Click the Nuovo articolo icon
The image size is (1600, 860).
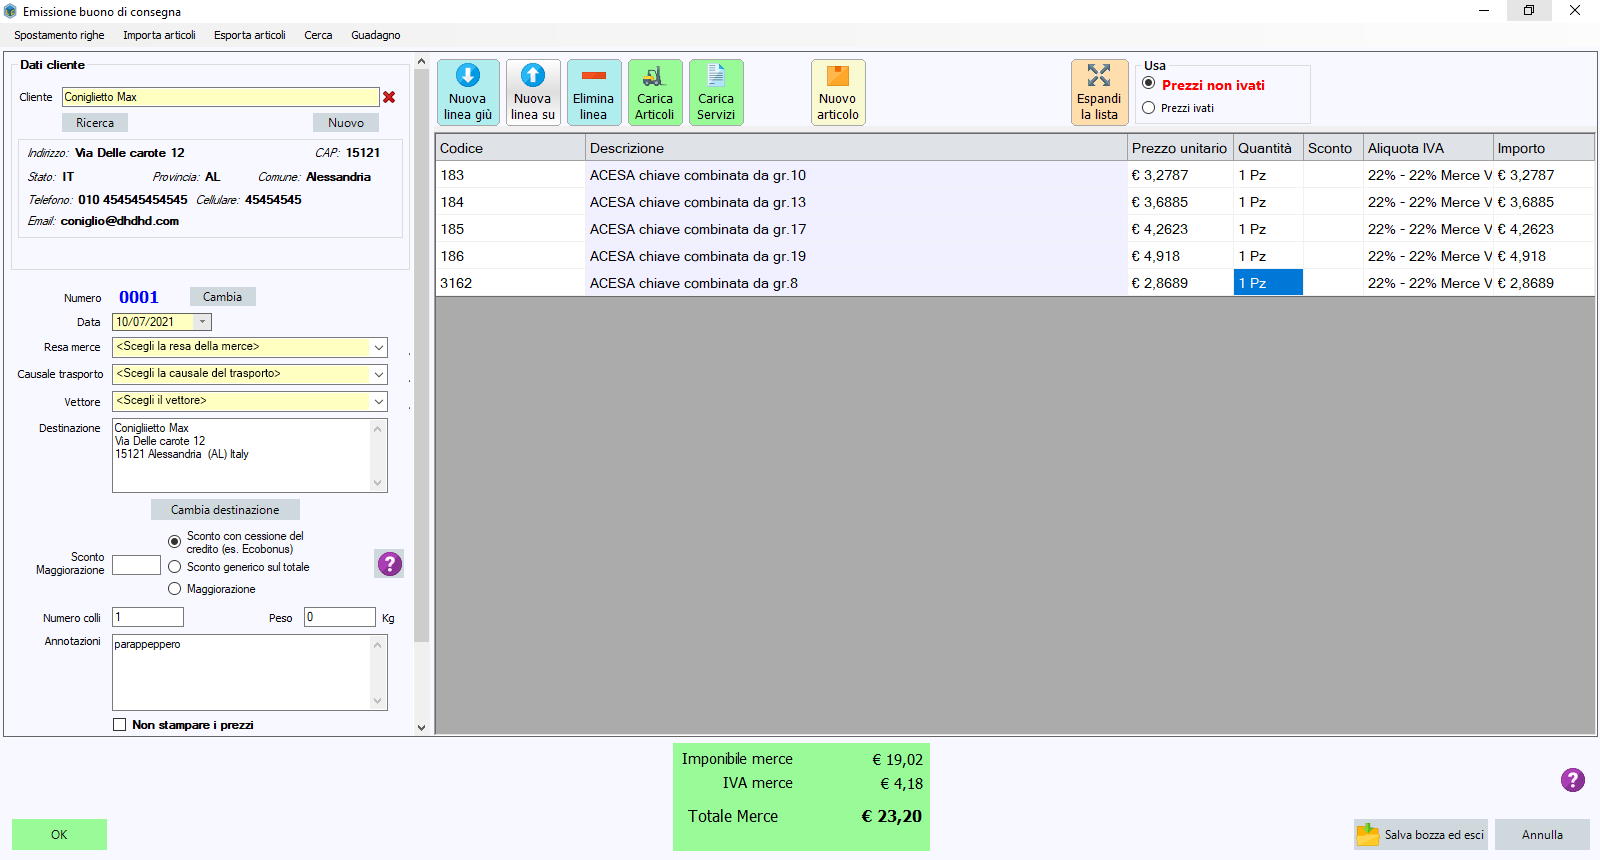[837, 92]
